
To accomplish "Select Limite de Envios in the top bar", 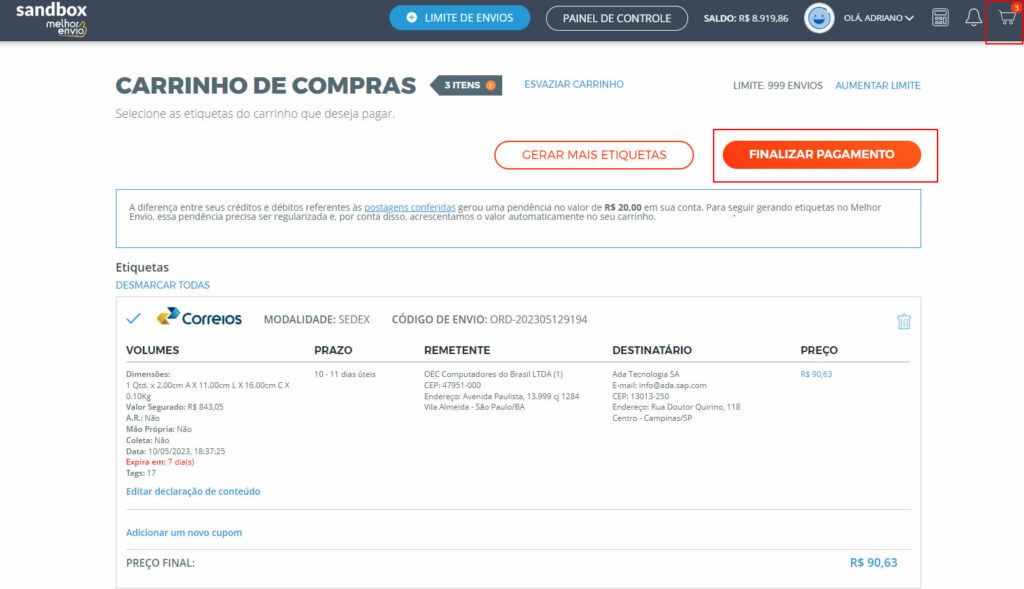I will [x=459, y=17].
